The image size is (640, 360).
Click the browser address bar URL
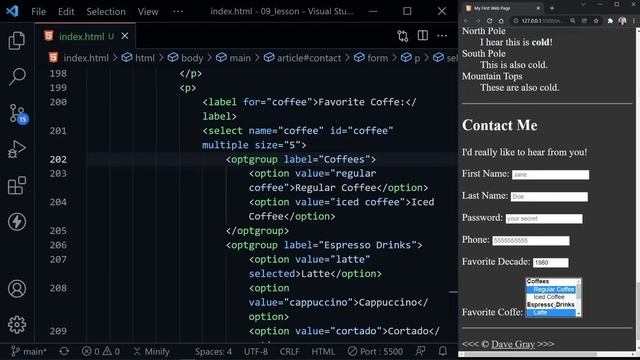[x=542, y=21]
